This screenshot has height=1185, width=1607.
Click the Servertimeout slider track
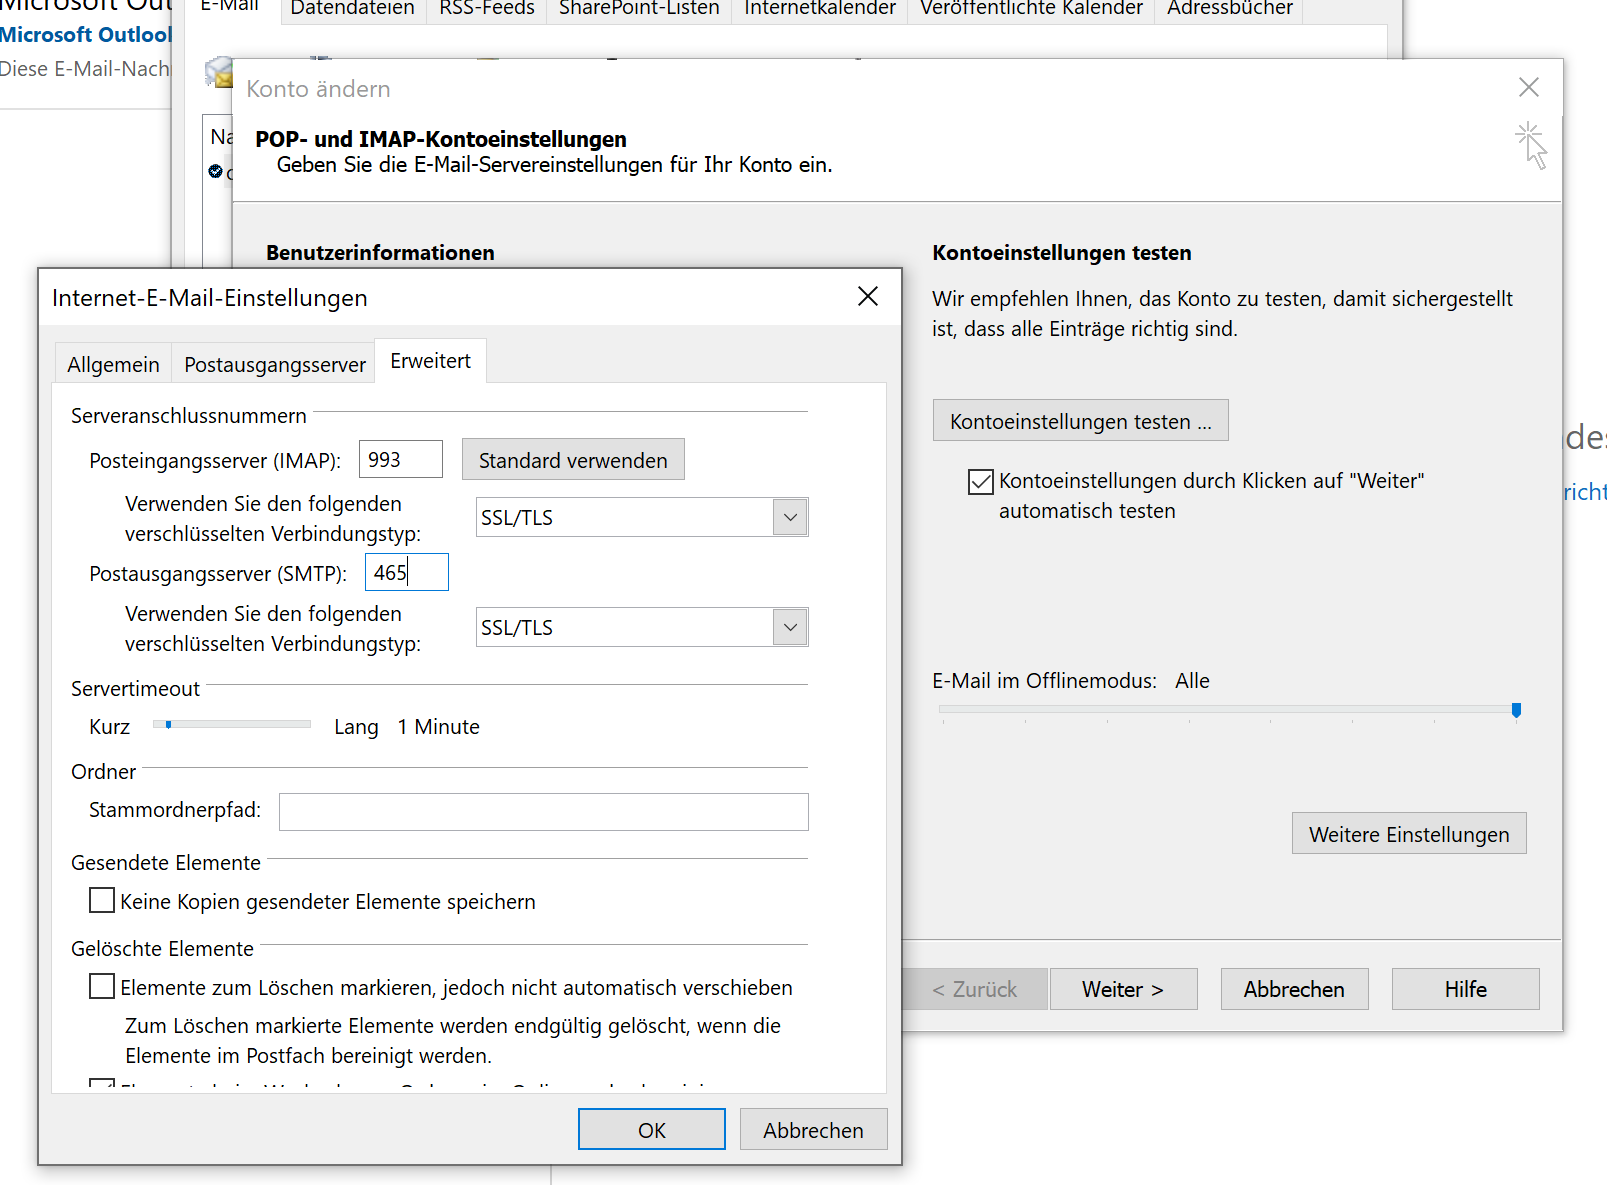point(240,724)
